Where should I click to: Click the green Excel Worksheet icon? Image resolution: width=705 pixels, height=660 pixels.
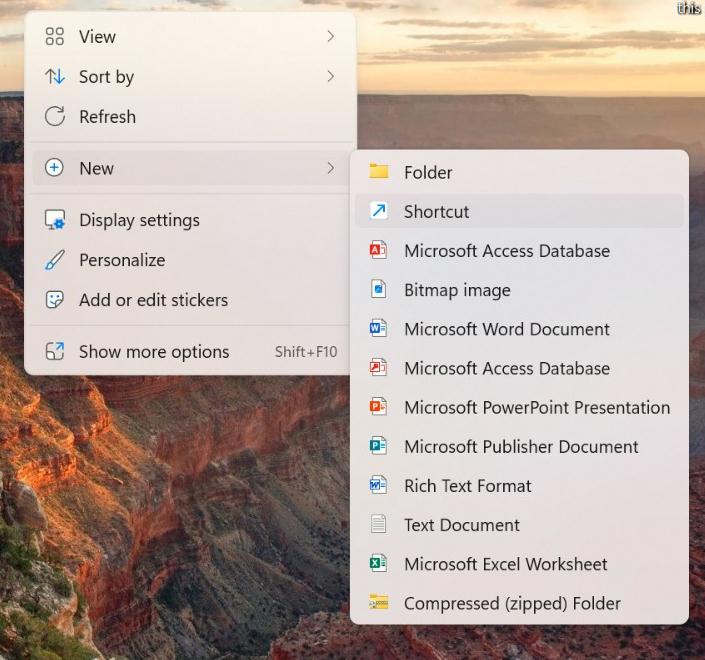(378, 564)
